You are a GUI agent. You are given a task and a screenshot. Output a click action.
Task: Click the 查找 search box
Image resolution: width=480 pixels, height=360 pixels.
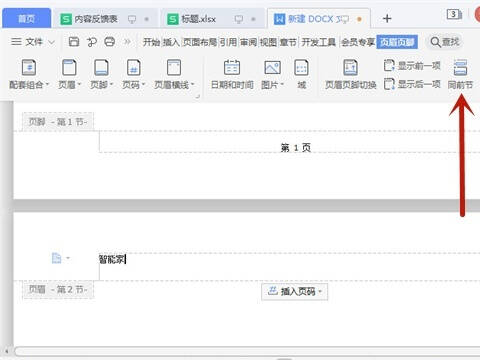pyautogui.click(x=445, y=42)
